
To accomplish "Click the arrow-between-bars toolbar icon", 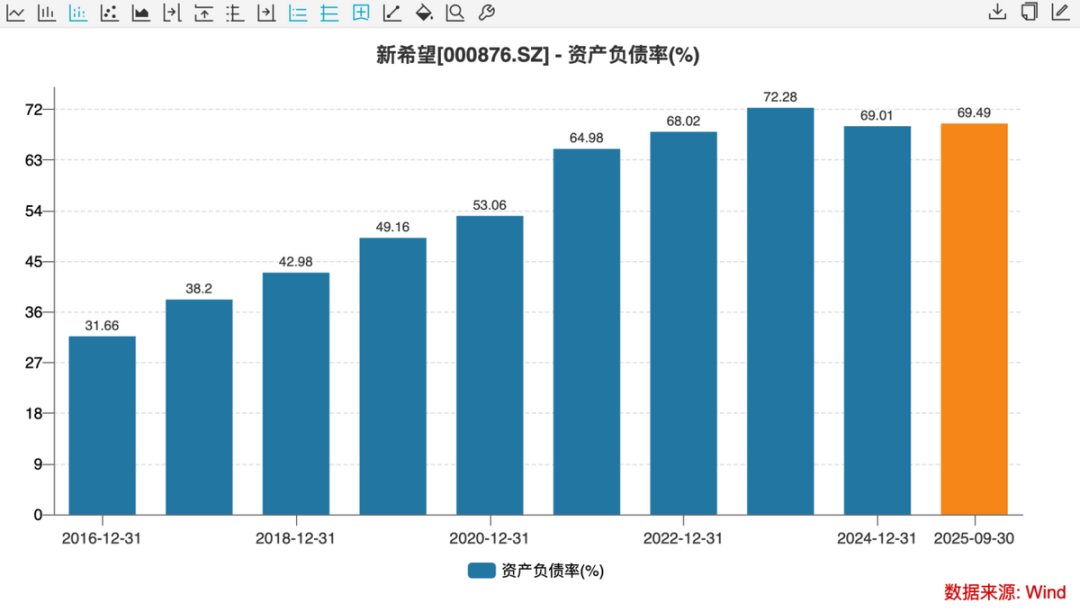I will coord(172,12).
